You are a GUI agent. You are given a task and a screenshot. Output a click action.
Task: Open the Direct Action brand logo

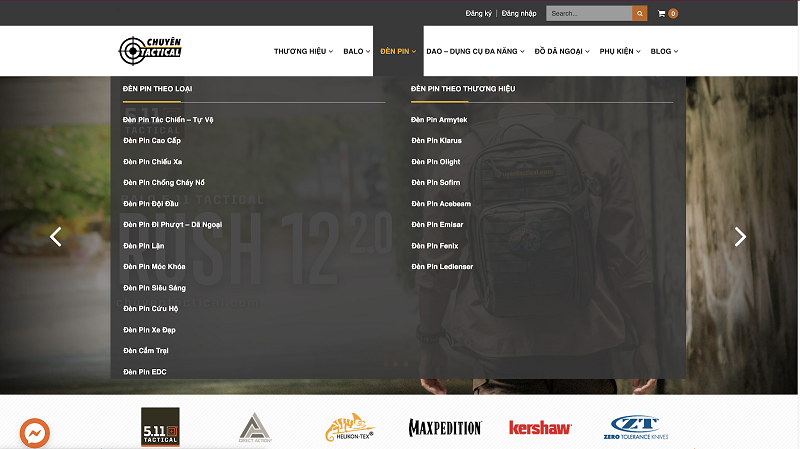(x=255, y=428)
